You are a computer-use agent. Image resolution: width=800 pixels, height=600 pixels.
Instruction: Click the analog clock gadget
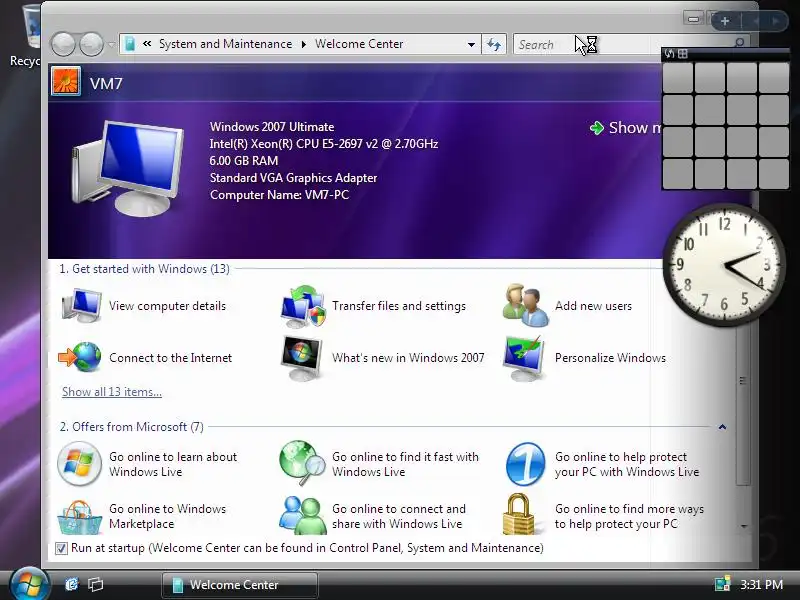(723, 265)
